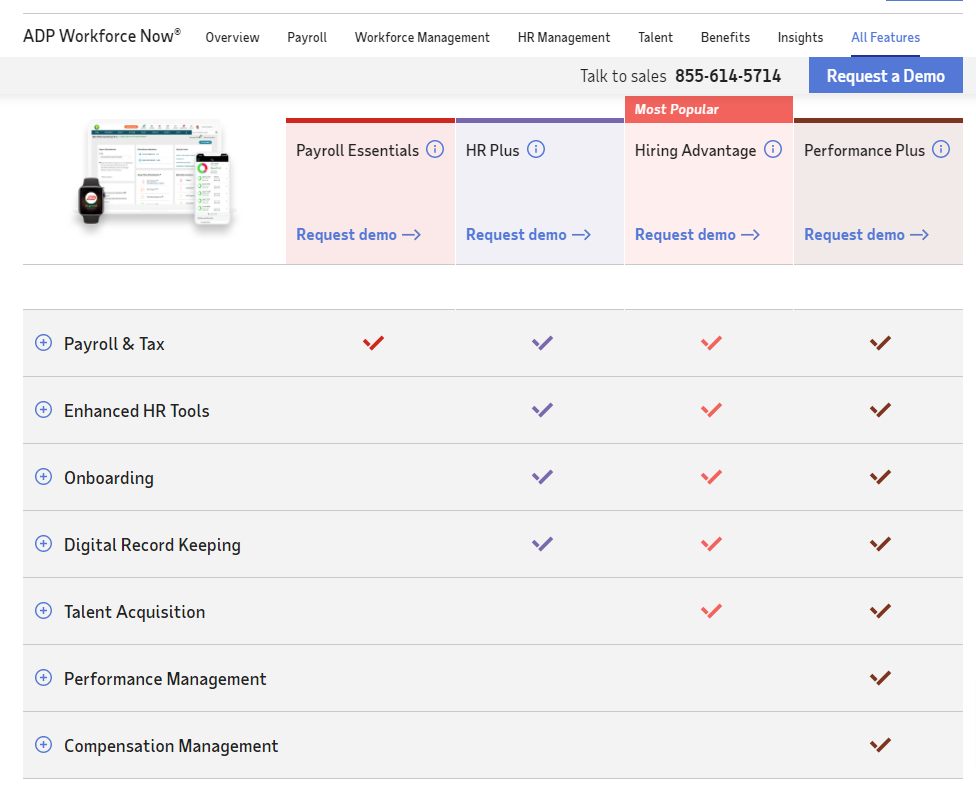Click sales phone number 855-614-5714
976x786 pixels.
pyautogui.click(x=728, y=76)
